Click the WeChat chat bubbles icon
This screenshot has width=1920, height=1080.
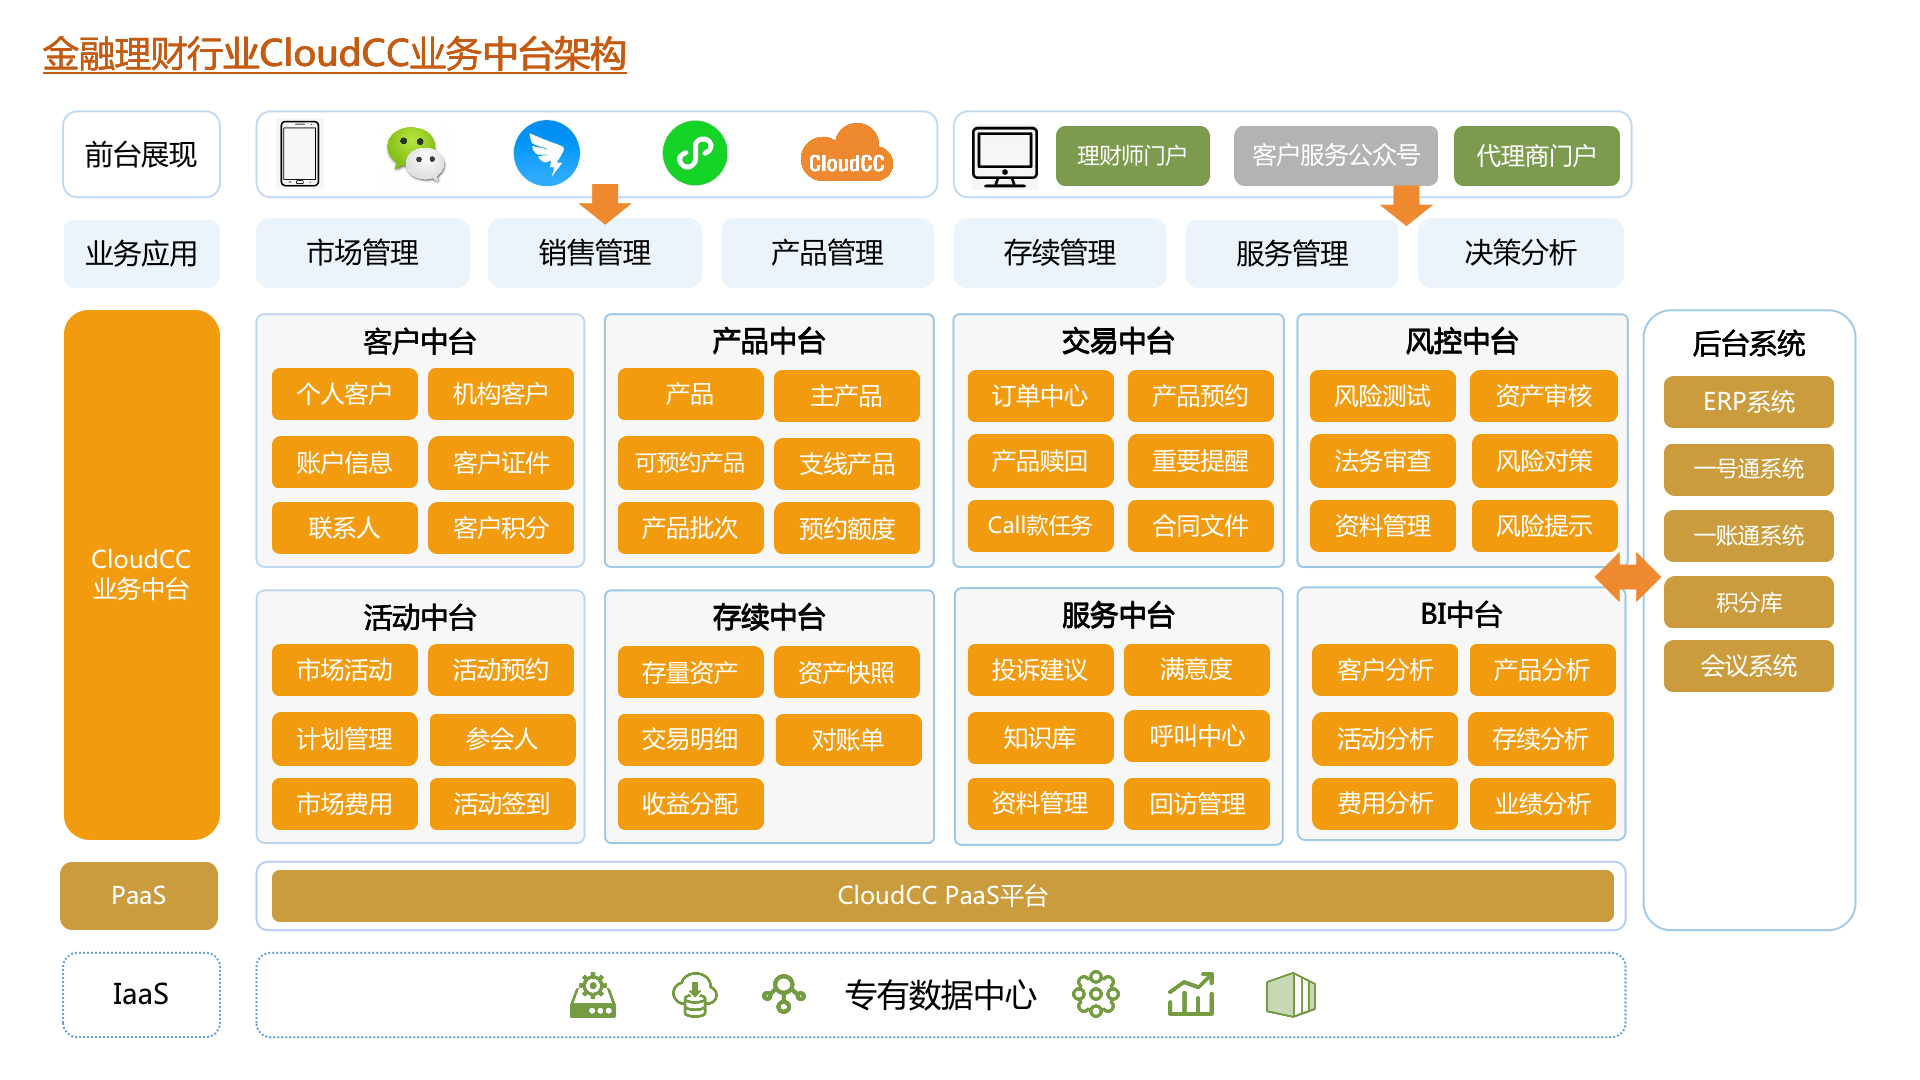(x=415, y=154)
